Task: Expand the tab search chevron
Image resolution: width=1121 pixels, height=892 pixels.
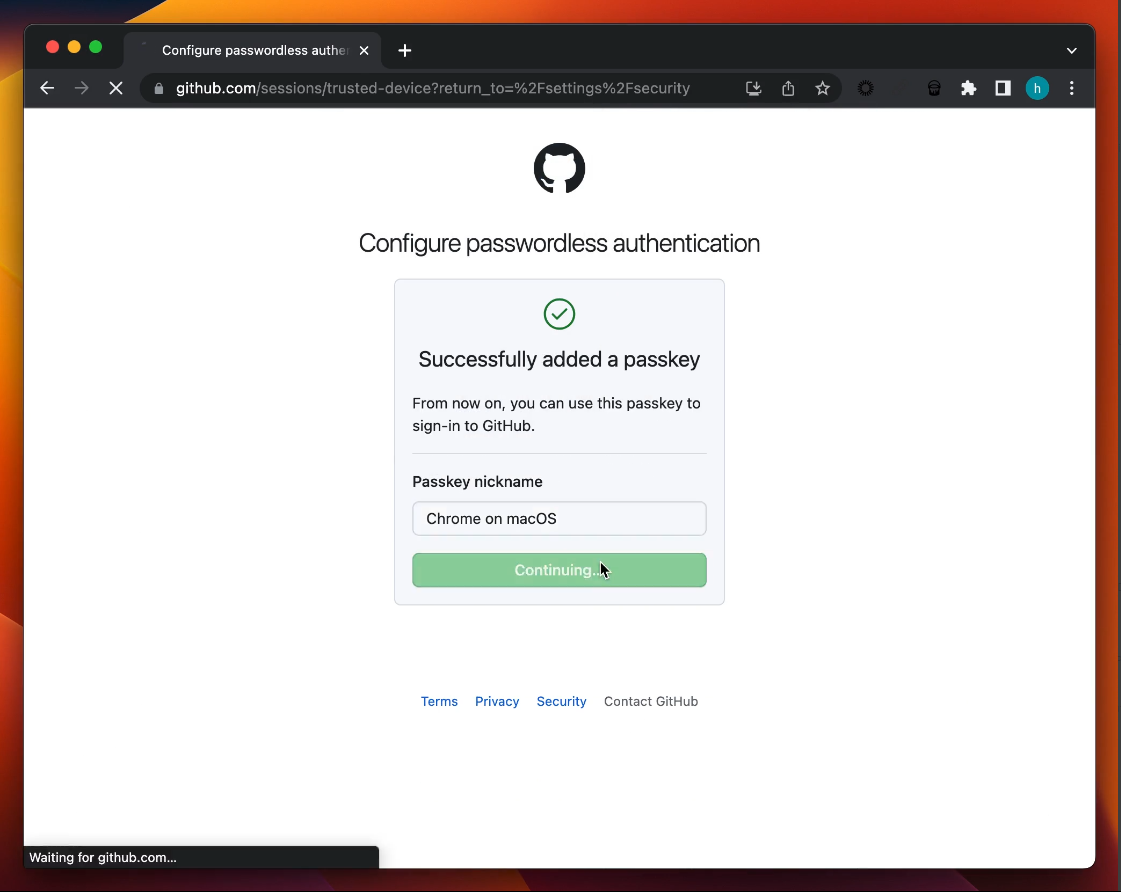Action: pyautogui.click(x=1071, y=50)
